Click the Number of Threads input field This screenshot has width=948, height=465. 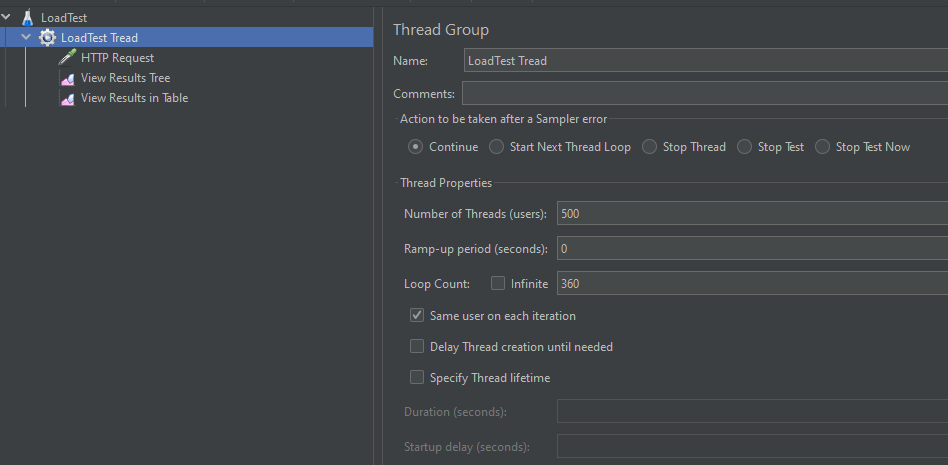click(750, 213)
